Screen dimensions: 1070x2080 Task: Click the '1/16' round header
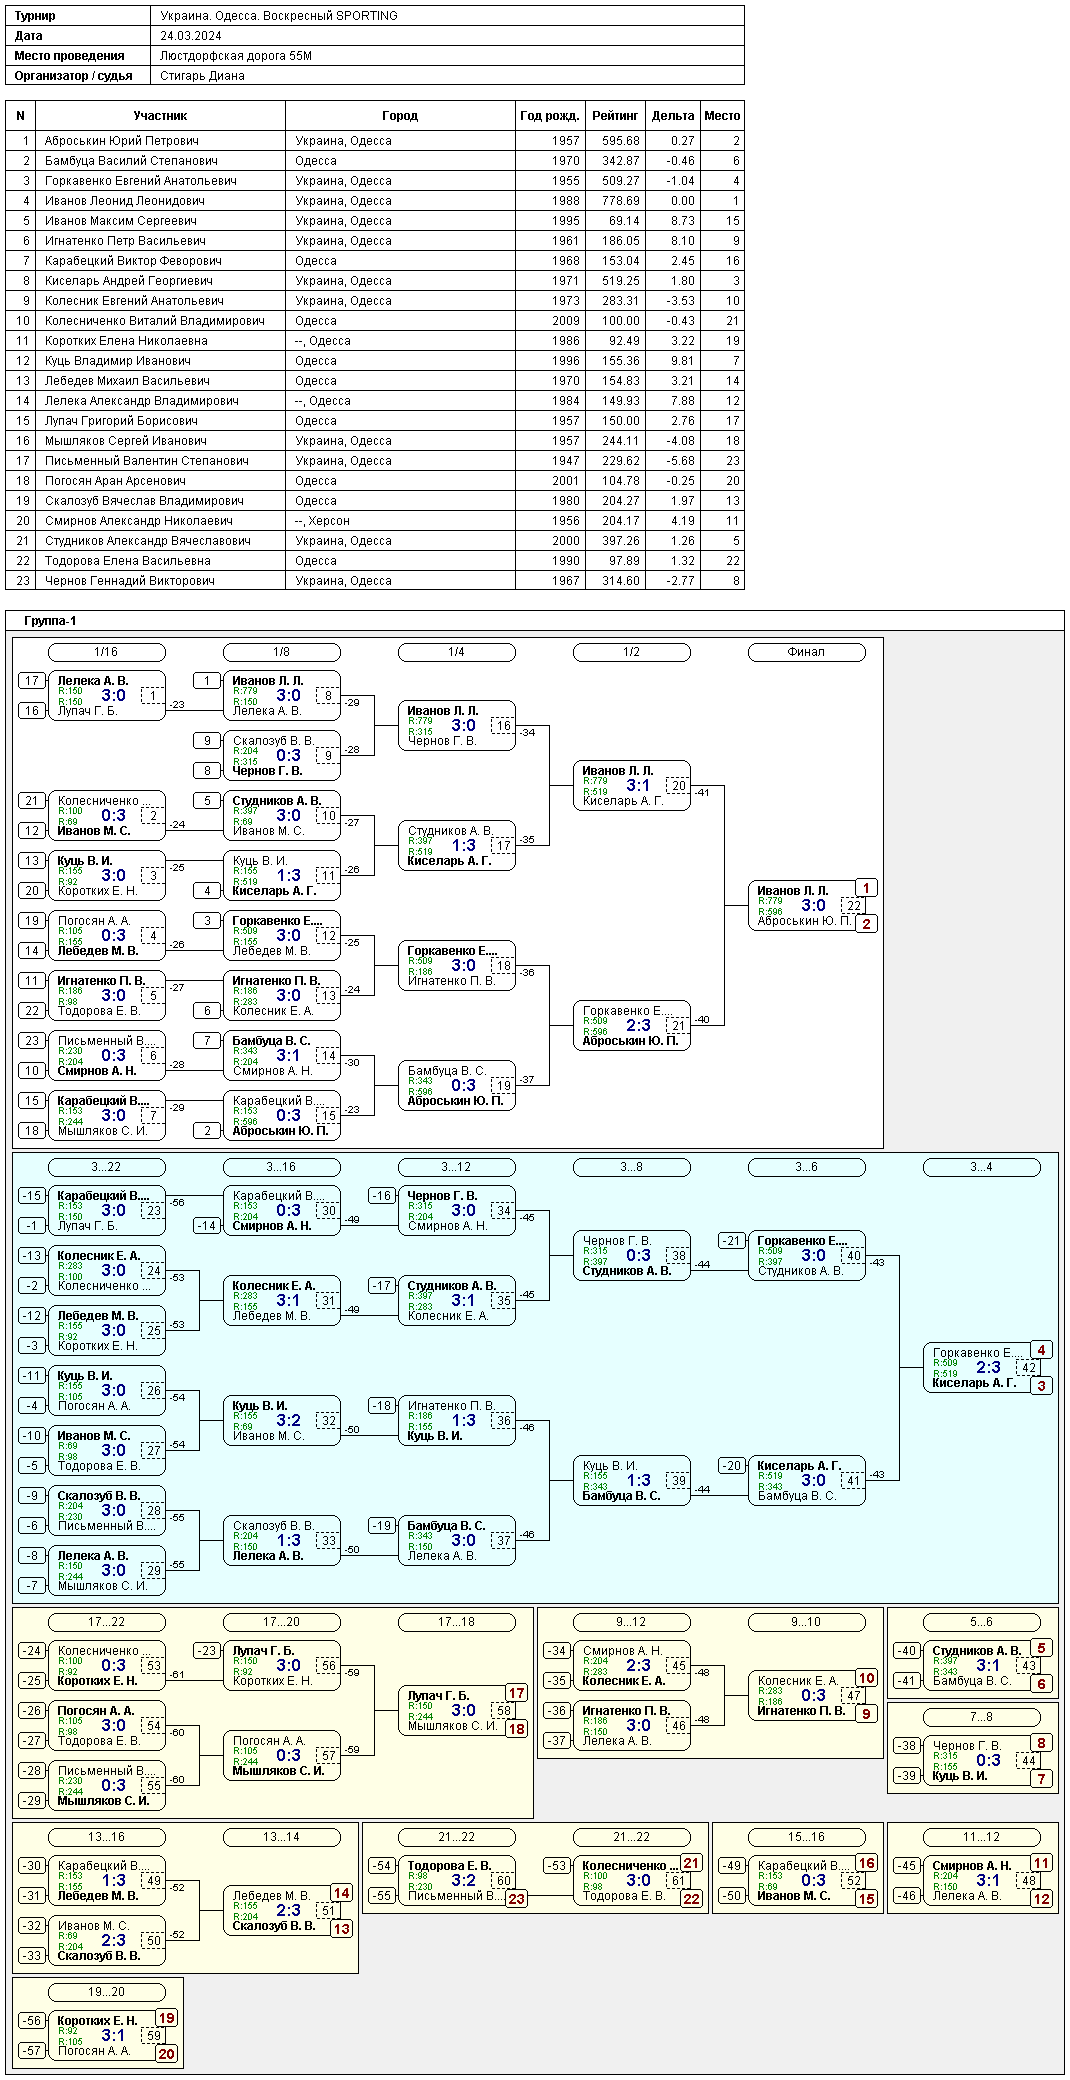tap(106, 652)
